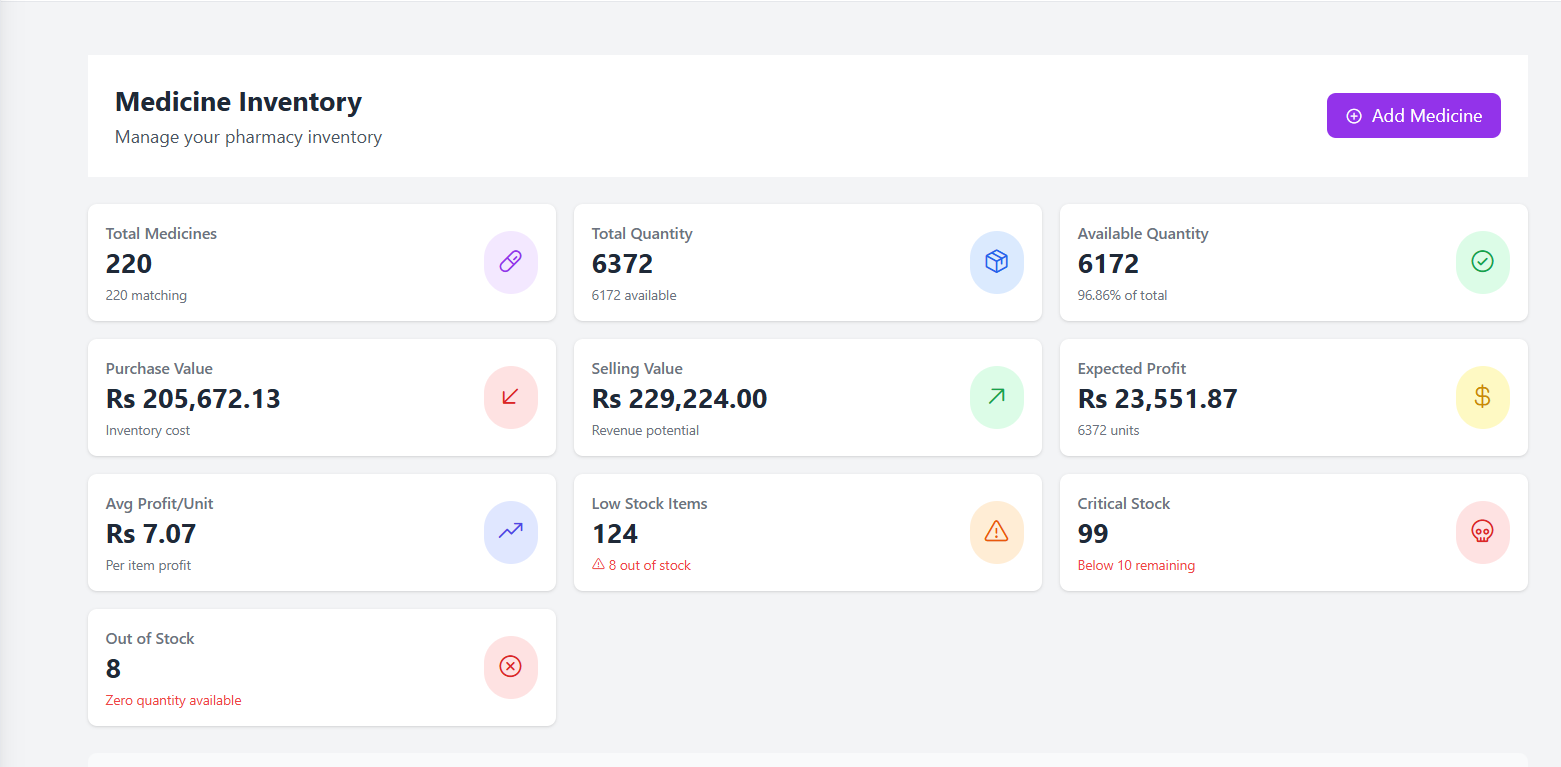
Task: Click the red down-left arrow Purchase Value icon
Action: 510,397
